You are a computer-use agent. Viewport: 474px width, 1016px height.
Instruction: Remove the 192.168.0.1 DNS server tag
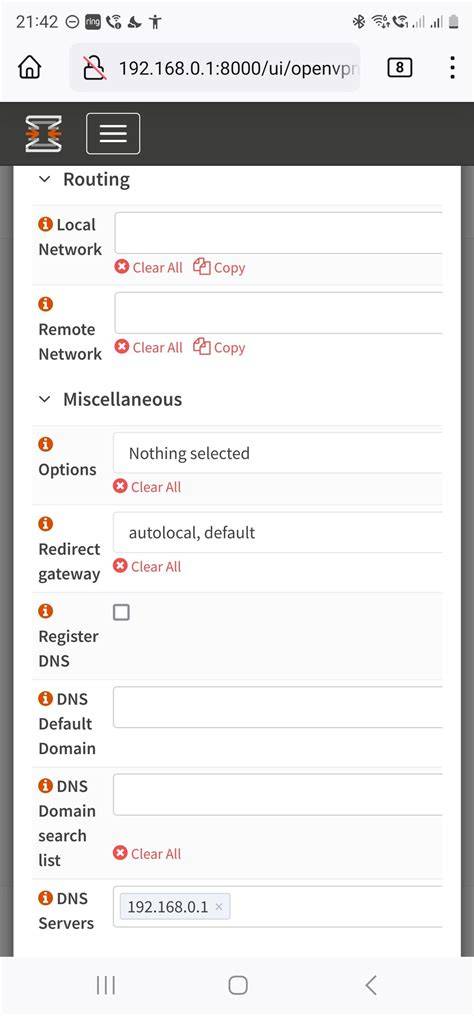click(219, 907)
